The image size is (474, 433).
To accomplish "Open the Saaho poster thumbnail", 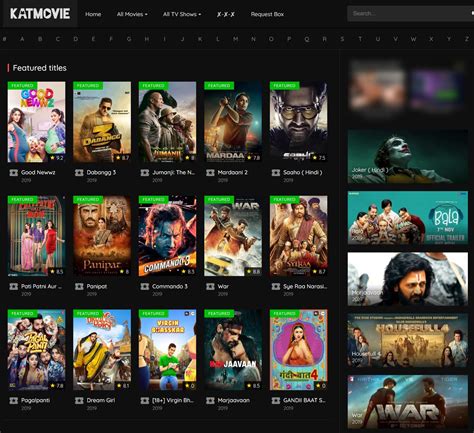I will click(x=298, y=122).
